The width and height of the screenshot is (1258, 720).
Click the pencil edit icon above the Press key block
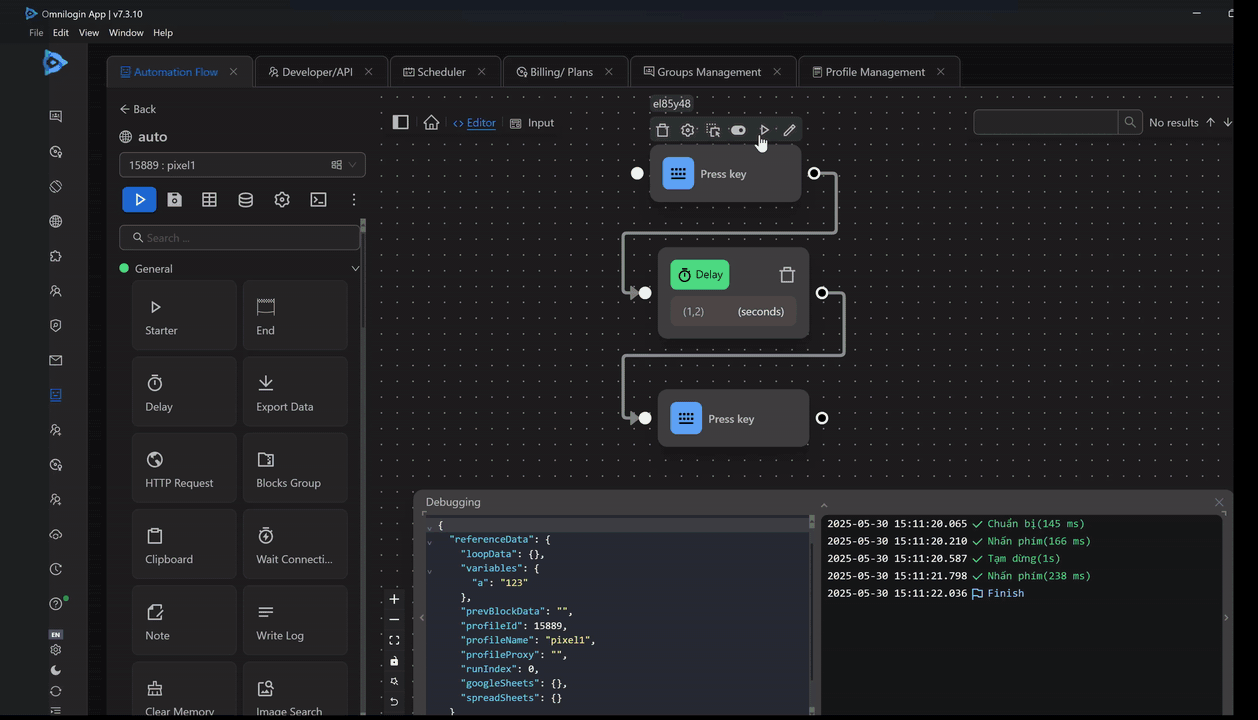click(789, 130)
